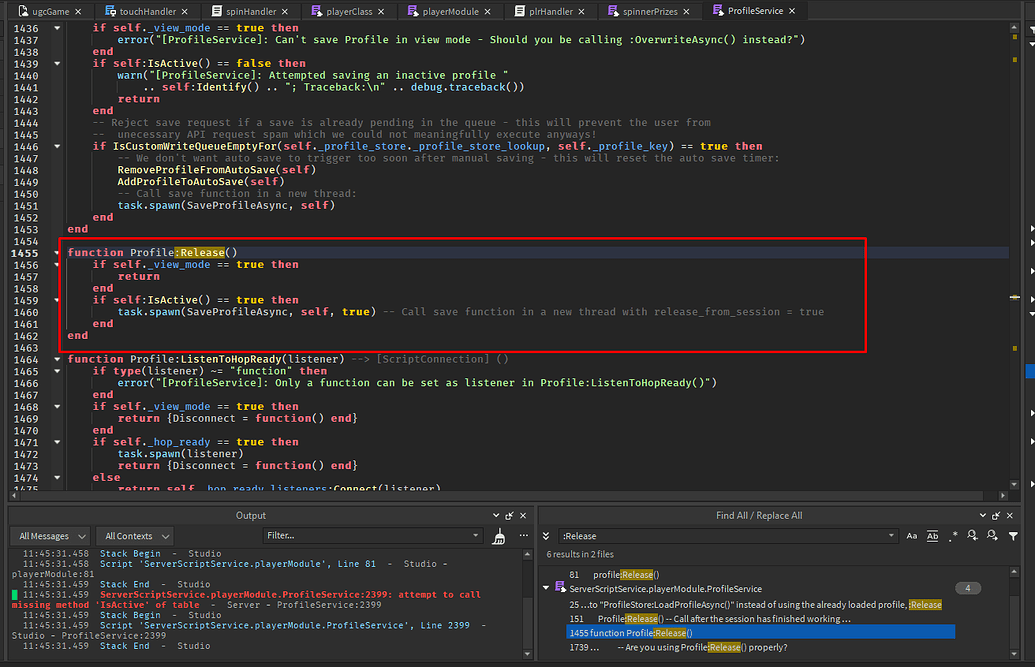Open the filter funnel icon in Find panel
This screenshot has width=1035, height=667.
pos(1013,535)
